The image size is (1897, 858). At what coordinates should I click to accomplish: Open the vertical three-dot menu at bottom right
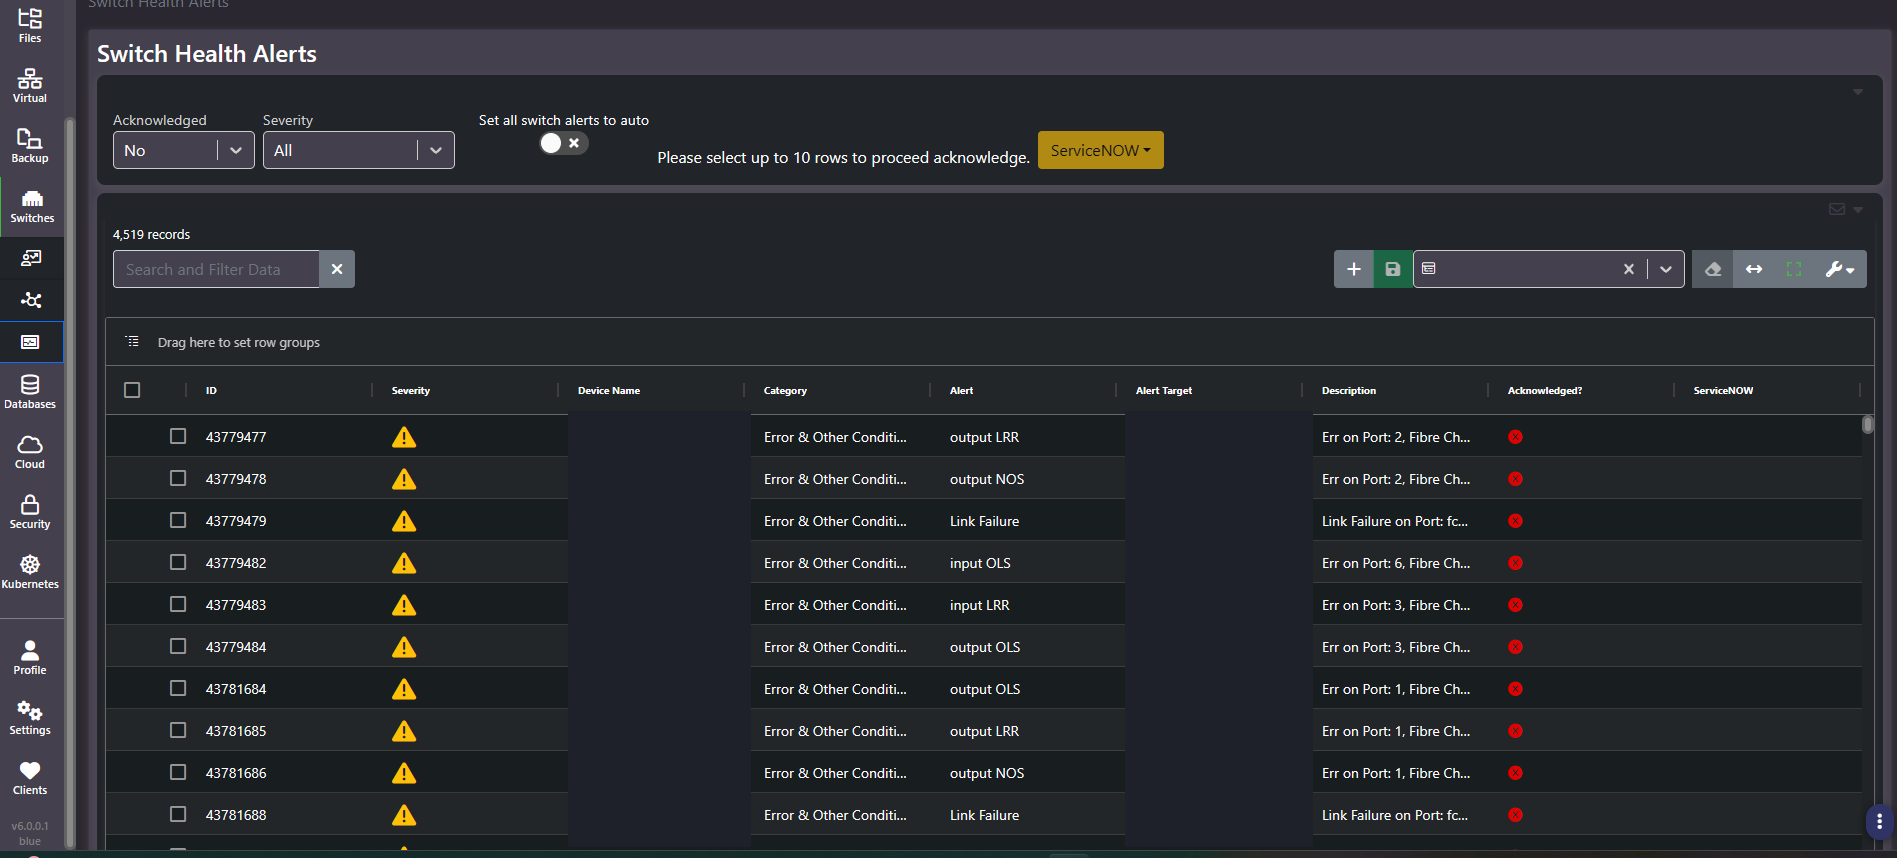pyautogui.click(x=1879, y=822)
